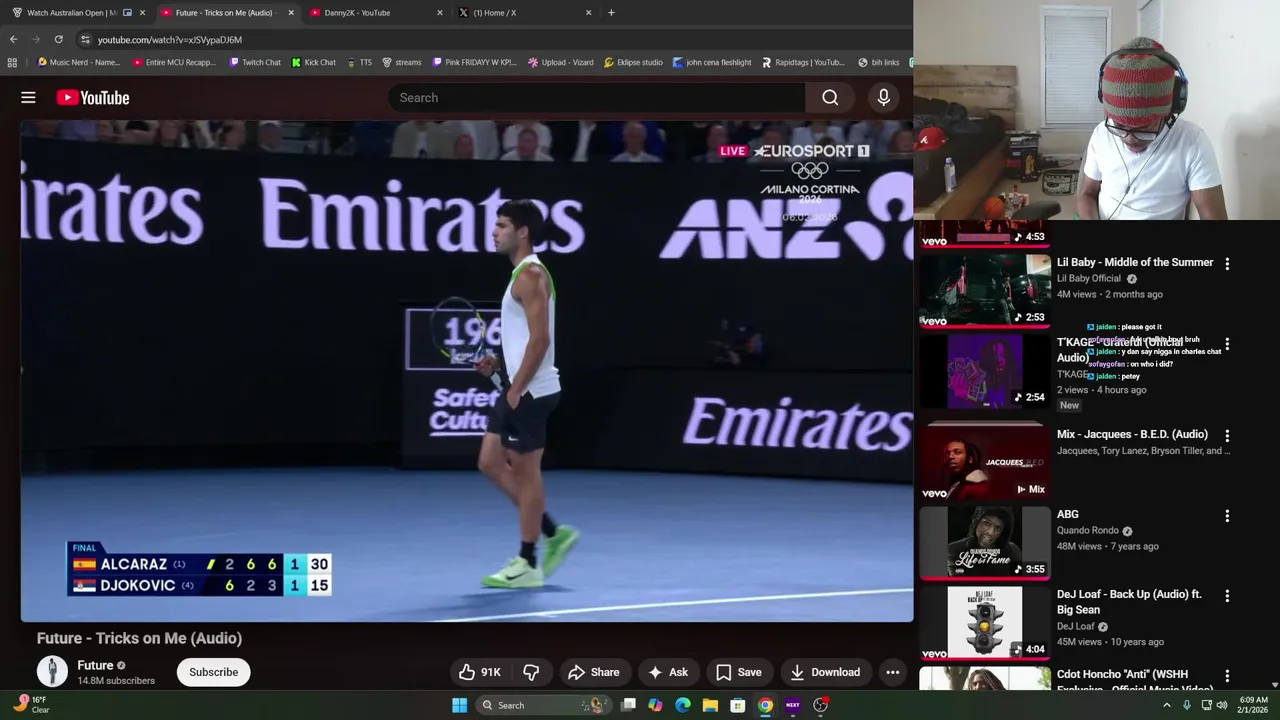Start voice search with the microphone
1280x720 pixels.
[x=883, y=97]
